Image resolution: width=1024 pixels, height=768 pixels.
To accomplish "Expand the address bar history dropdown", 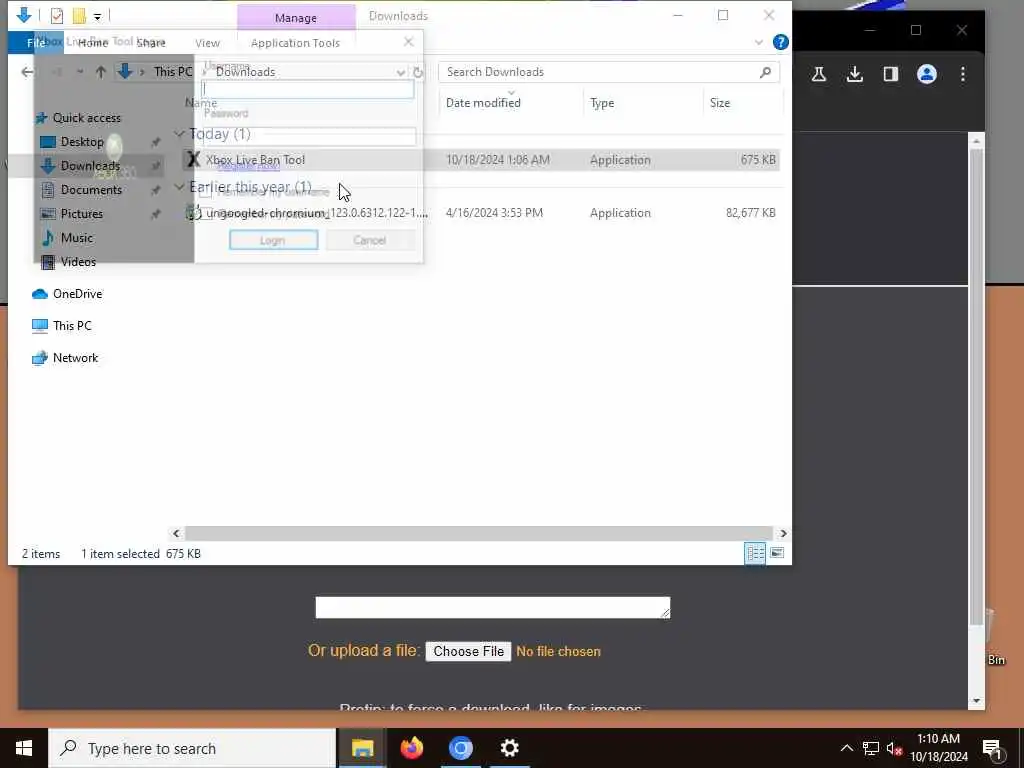I will (x=400, y=72).
